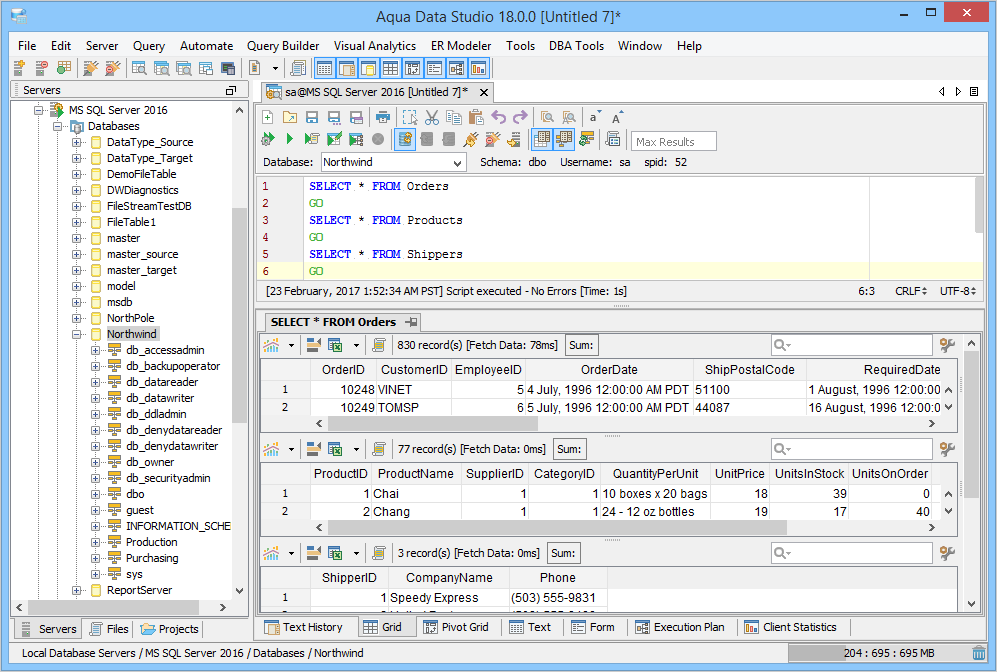Click the Open folder icon in editor toolbar
The width and height of the screenshot is (997, 672).
[290, 118]
